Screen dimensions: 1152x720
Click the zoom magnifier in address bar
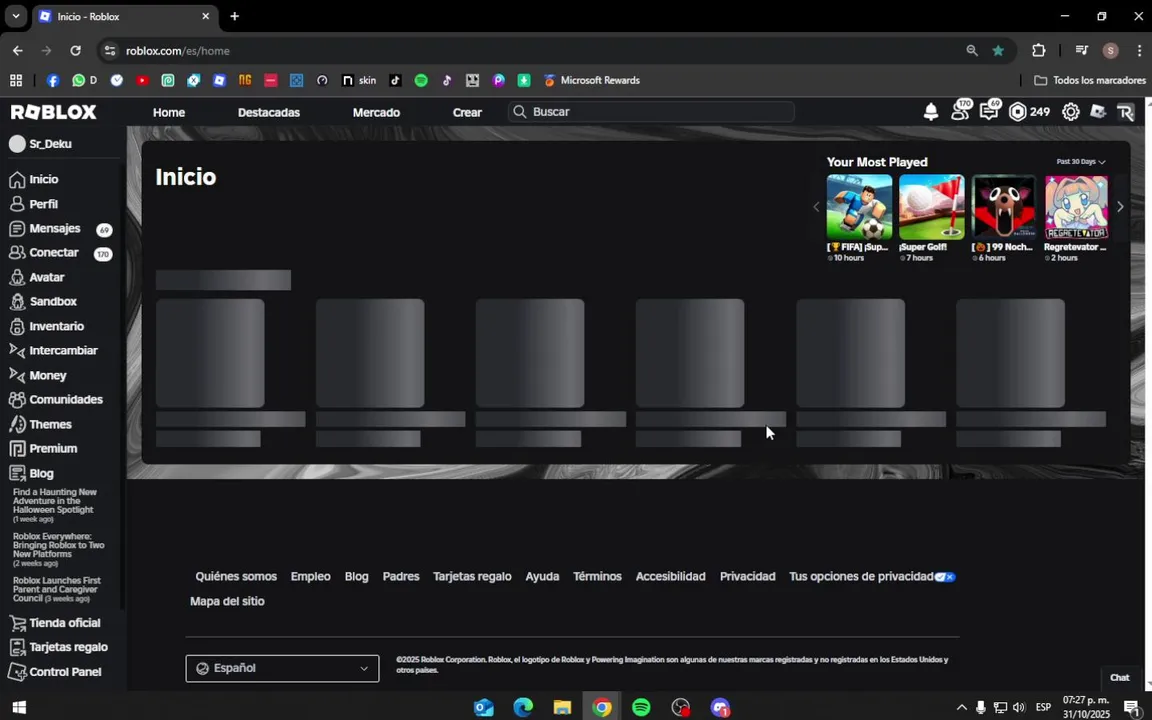(x=972, y=51)
